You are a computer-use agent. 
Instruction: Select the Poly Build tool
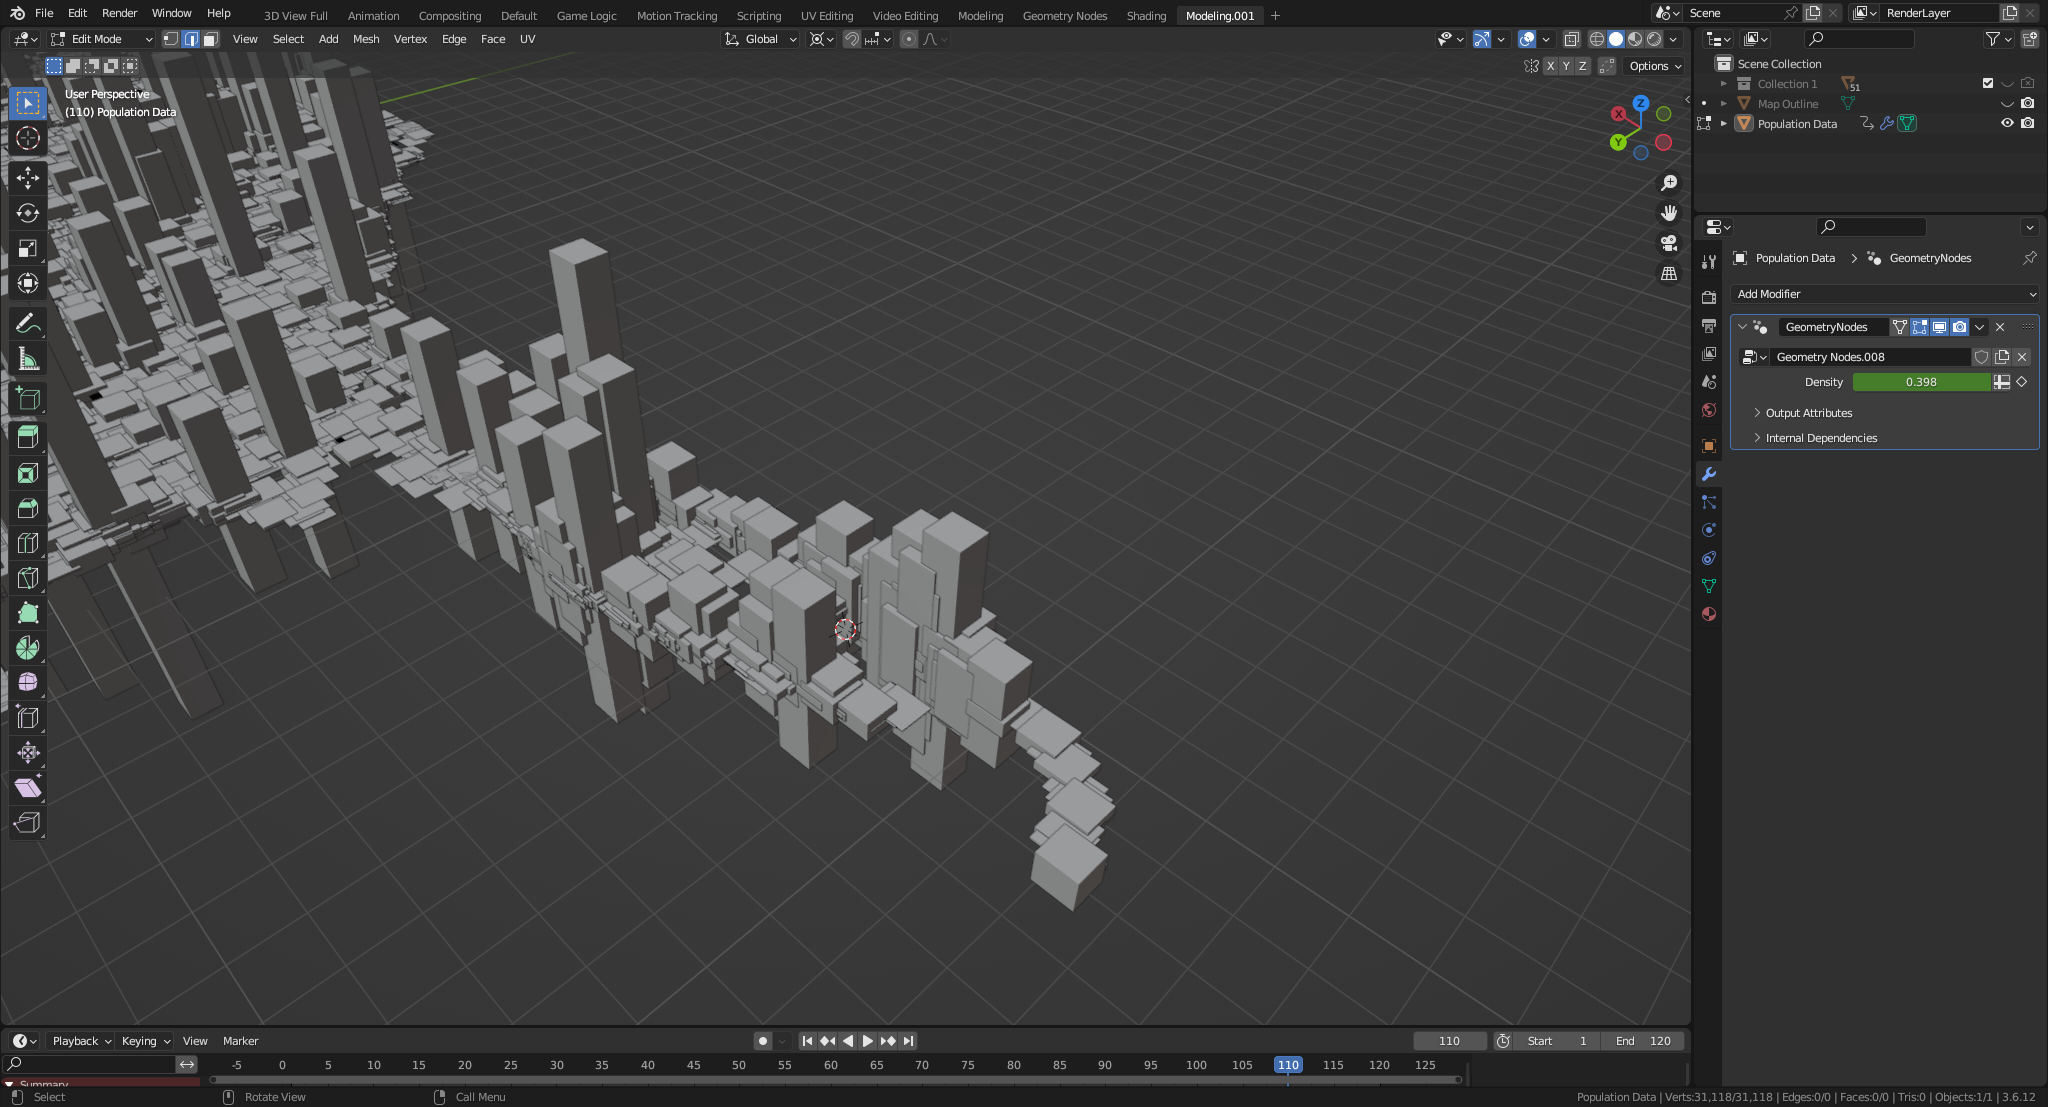pyautogui.click(x=28, y=613)
